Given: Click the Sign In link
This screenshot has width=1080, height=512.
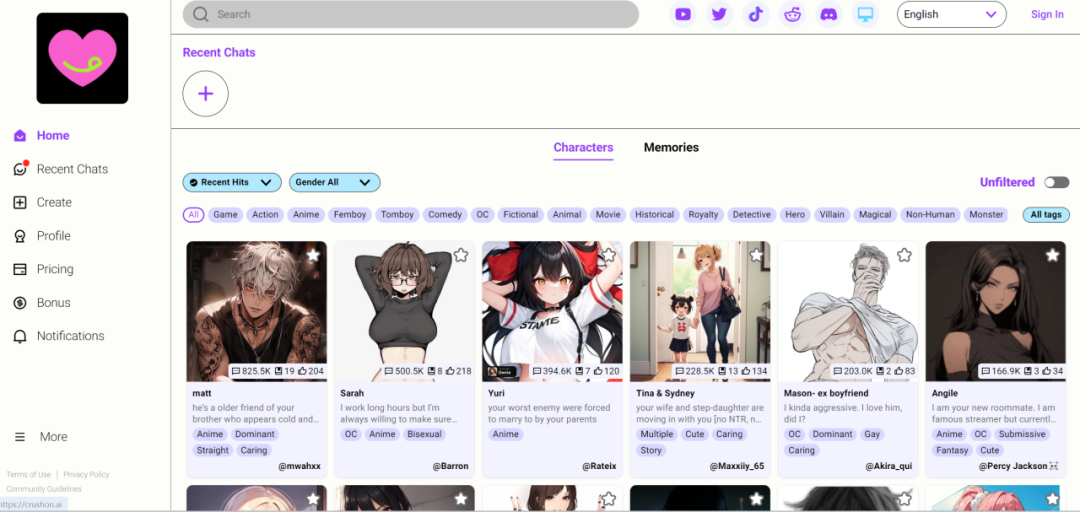Looking at the screenshot, I should pyautogui.click(x=1047, y=14).
